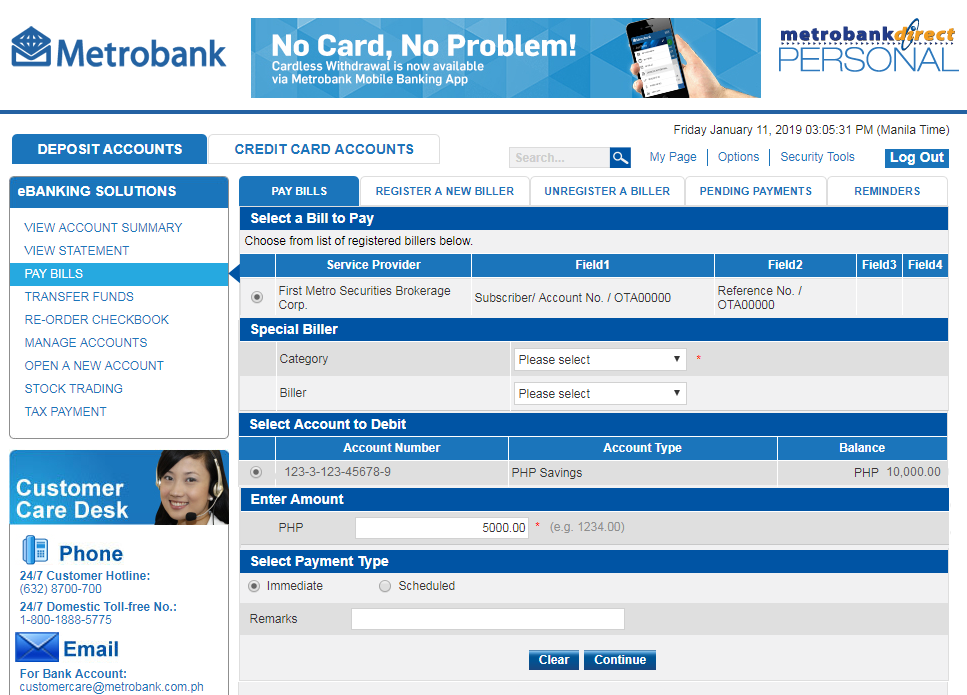Click the 'Subscriber/ Account No. / OTA00000' cell
Screen dimensions: 967x695
[592, 297]
